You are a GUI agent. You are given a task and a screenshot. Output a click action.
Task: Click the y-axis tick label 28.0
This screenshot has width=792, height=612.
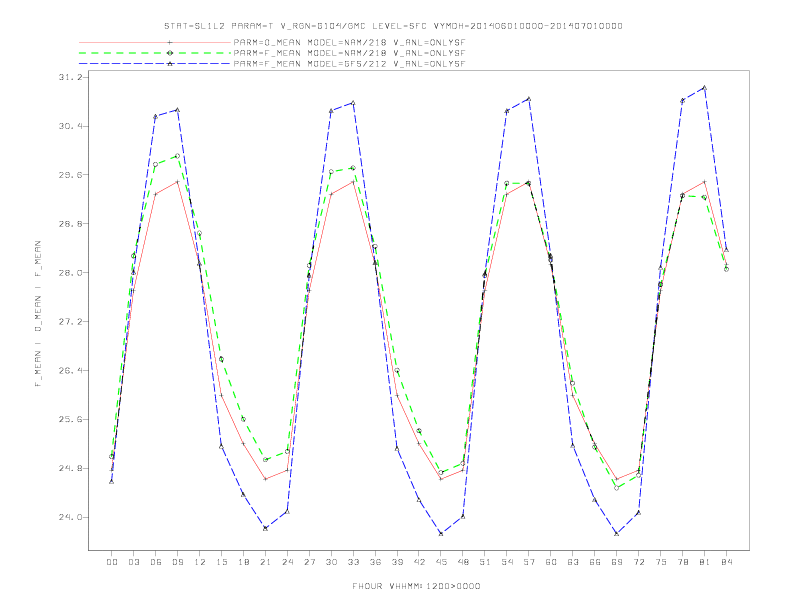pyautogui.click(x=70, y=273)
